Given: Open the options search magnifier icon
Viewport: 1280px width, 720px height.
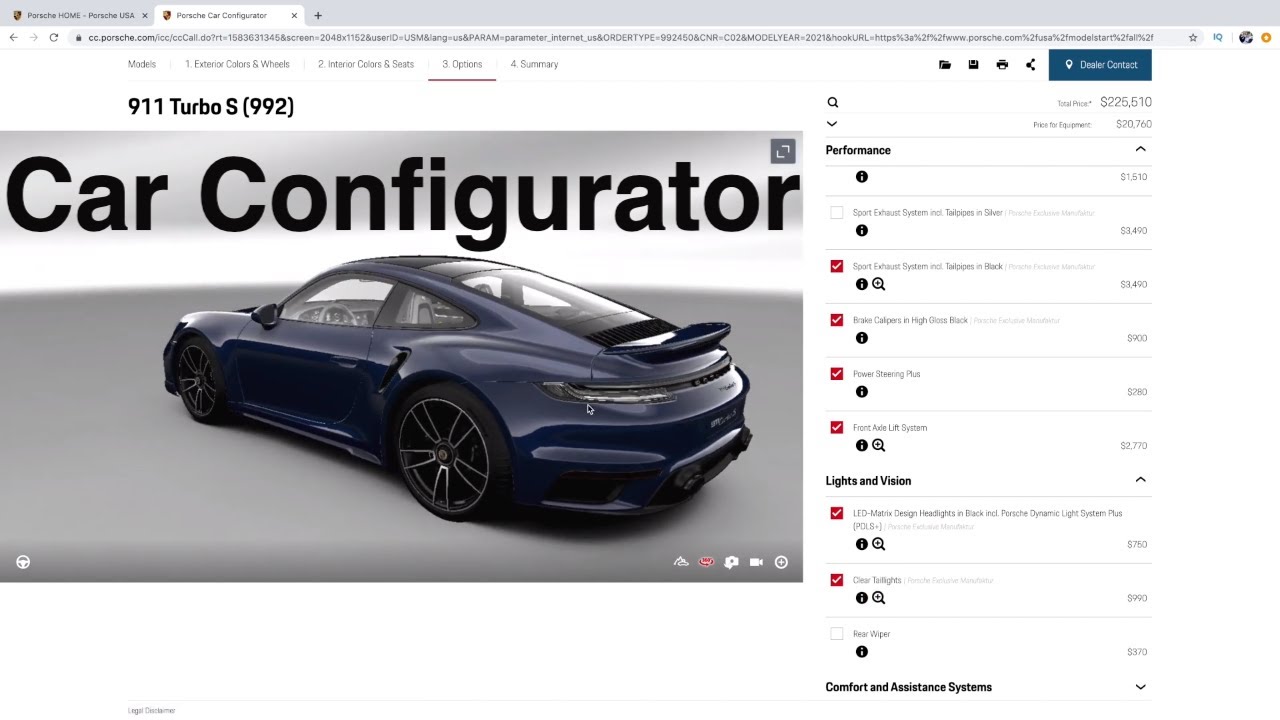Looking at the screenshot, I should 832,102.
